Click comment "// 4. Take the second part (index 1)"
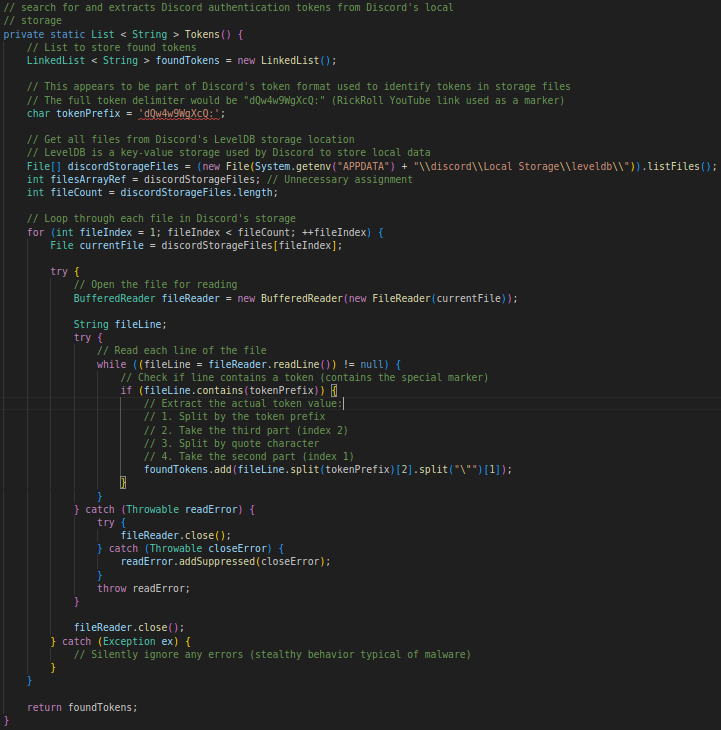721x730 pixels. pos(249,457)
